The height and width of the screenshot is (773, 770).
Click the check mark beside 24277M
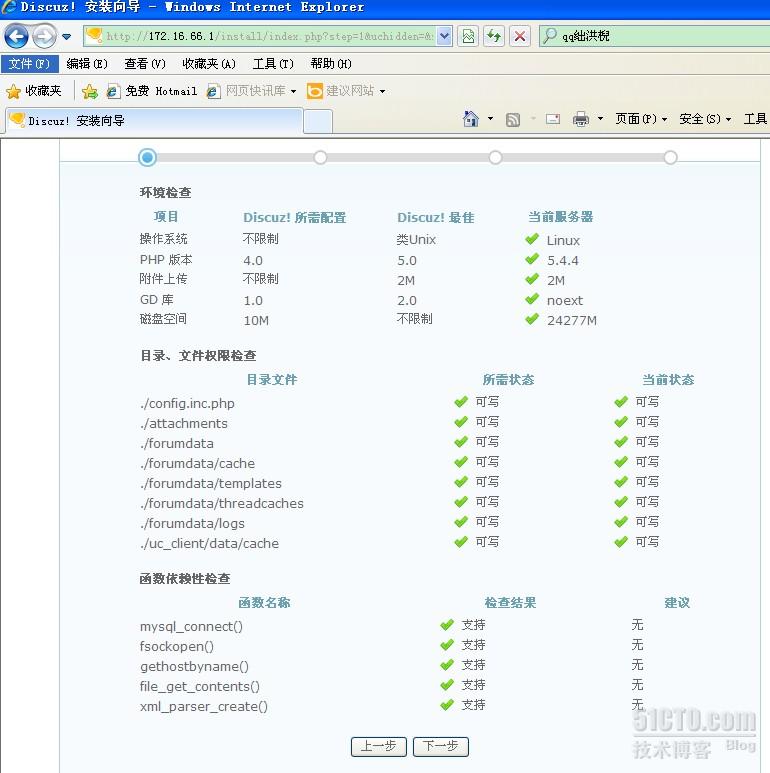(x=532, y=319)
